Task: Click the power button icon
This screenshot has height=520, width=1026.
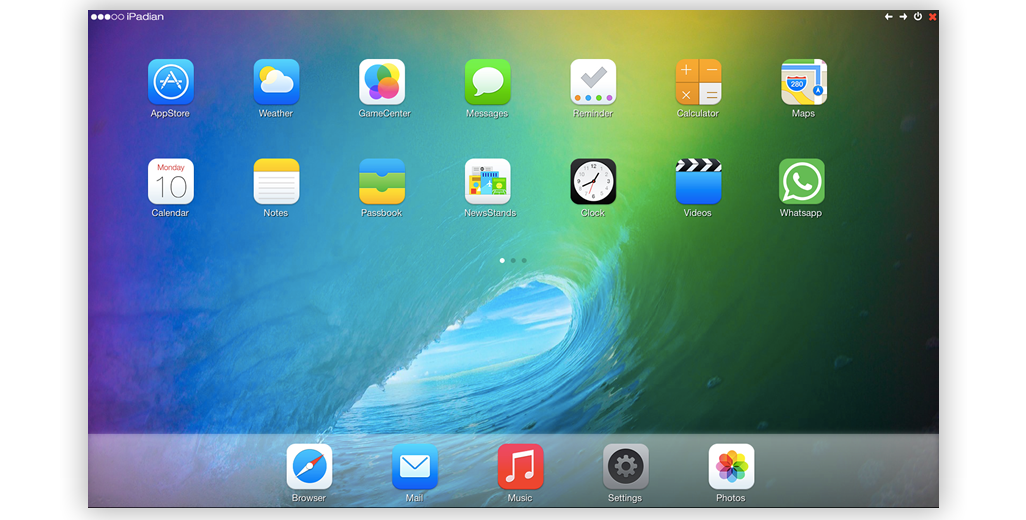Action: click(918, 16)
